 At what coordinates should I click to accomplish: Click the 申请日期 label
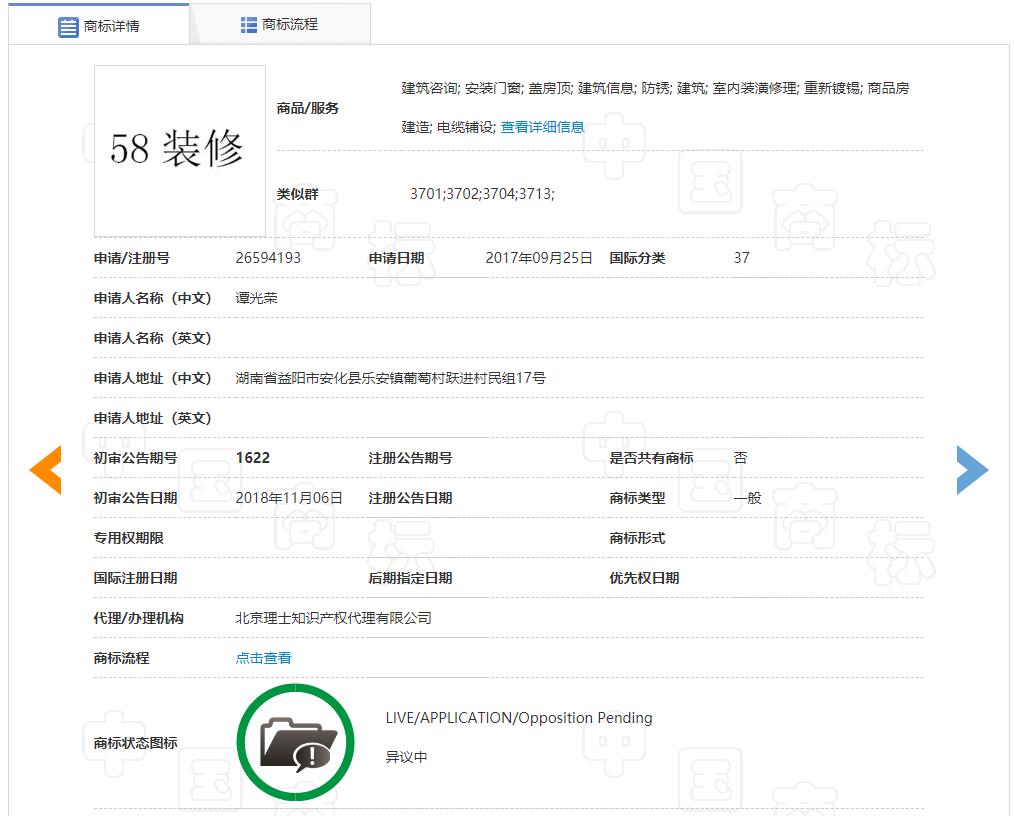click(x=396, y=258)
